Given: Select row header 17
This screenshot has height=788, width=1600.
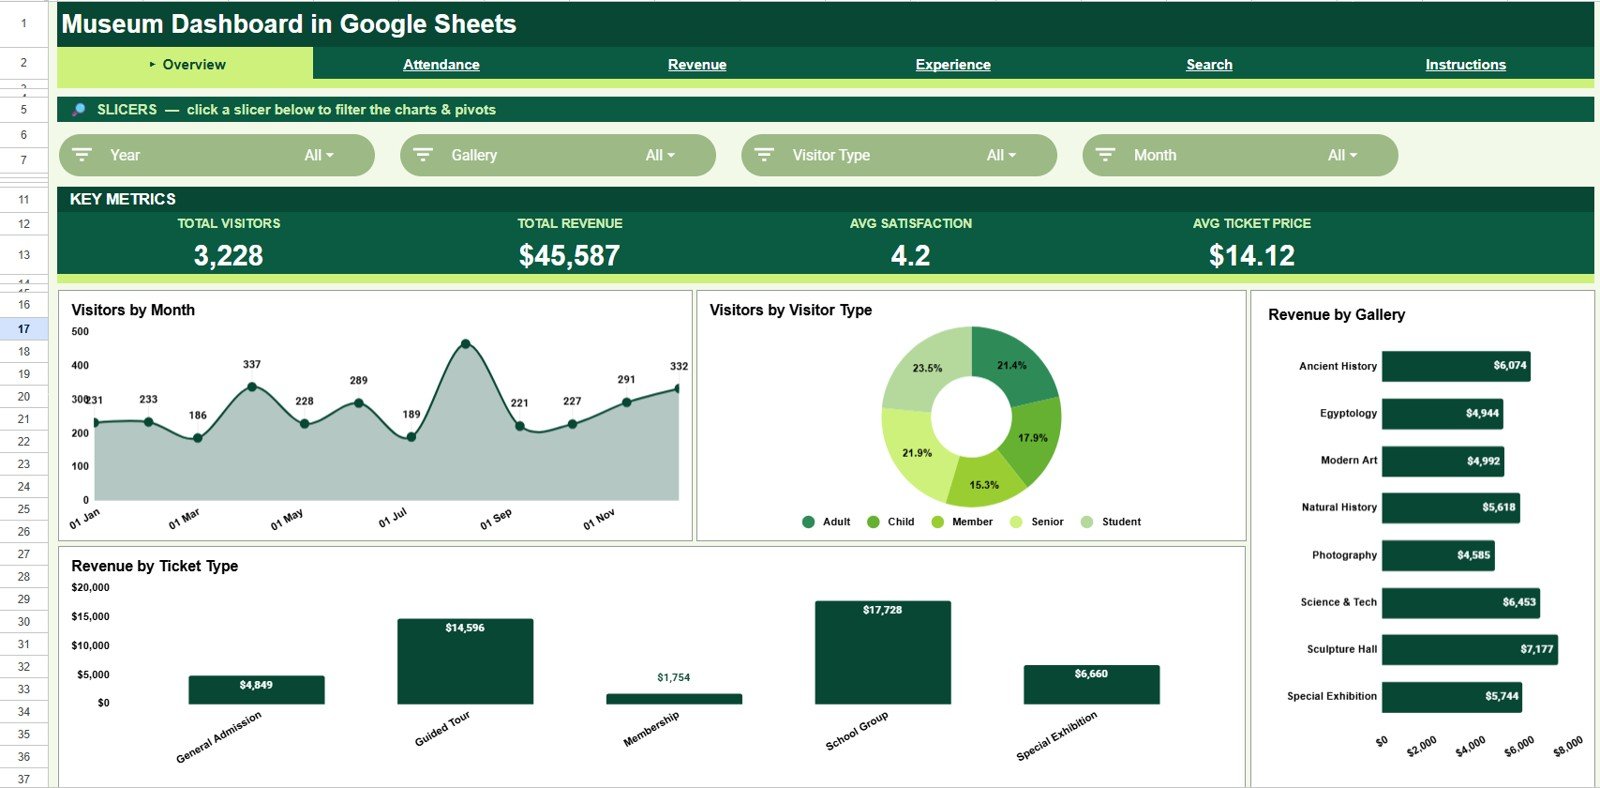Looking at the screenshot, I should pos(24,329).
